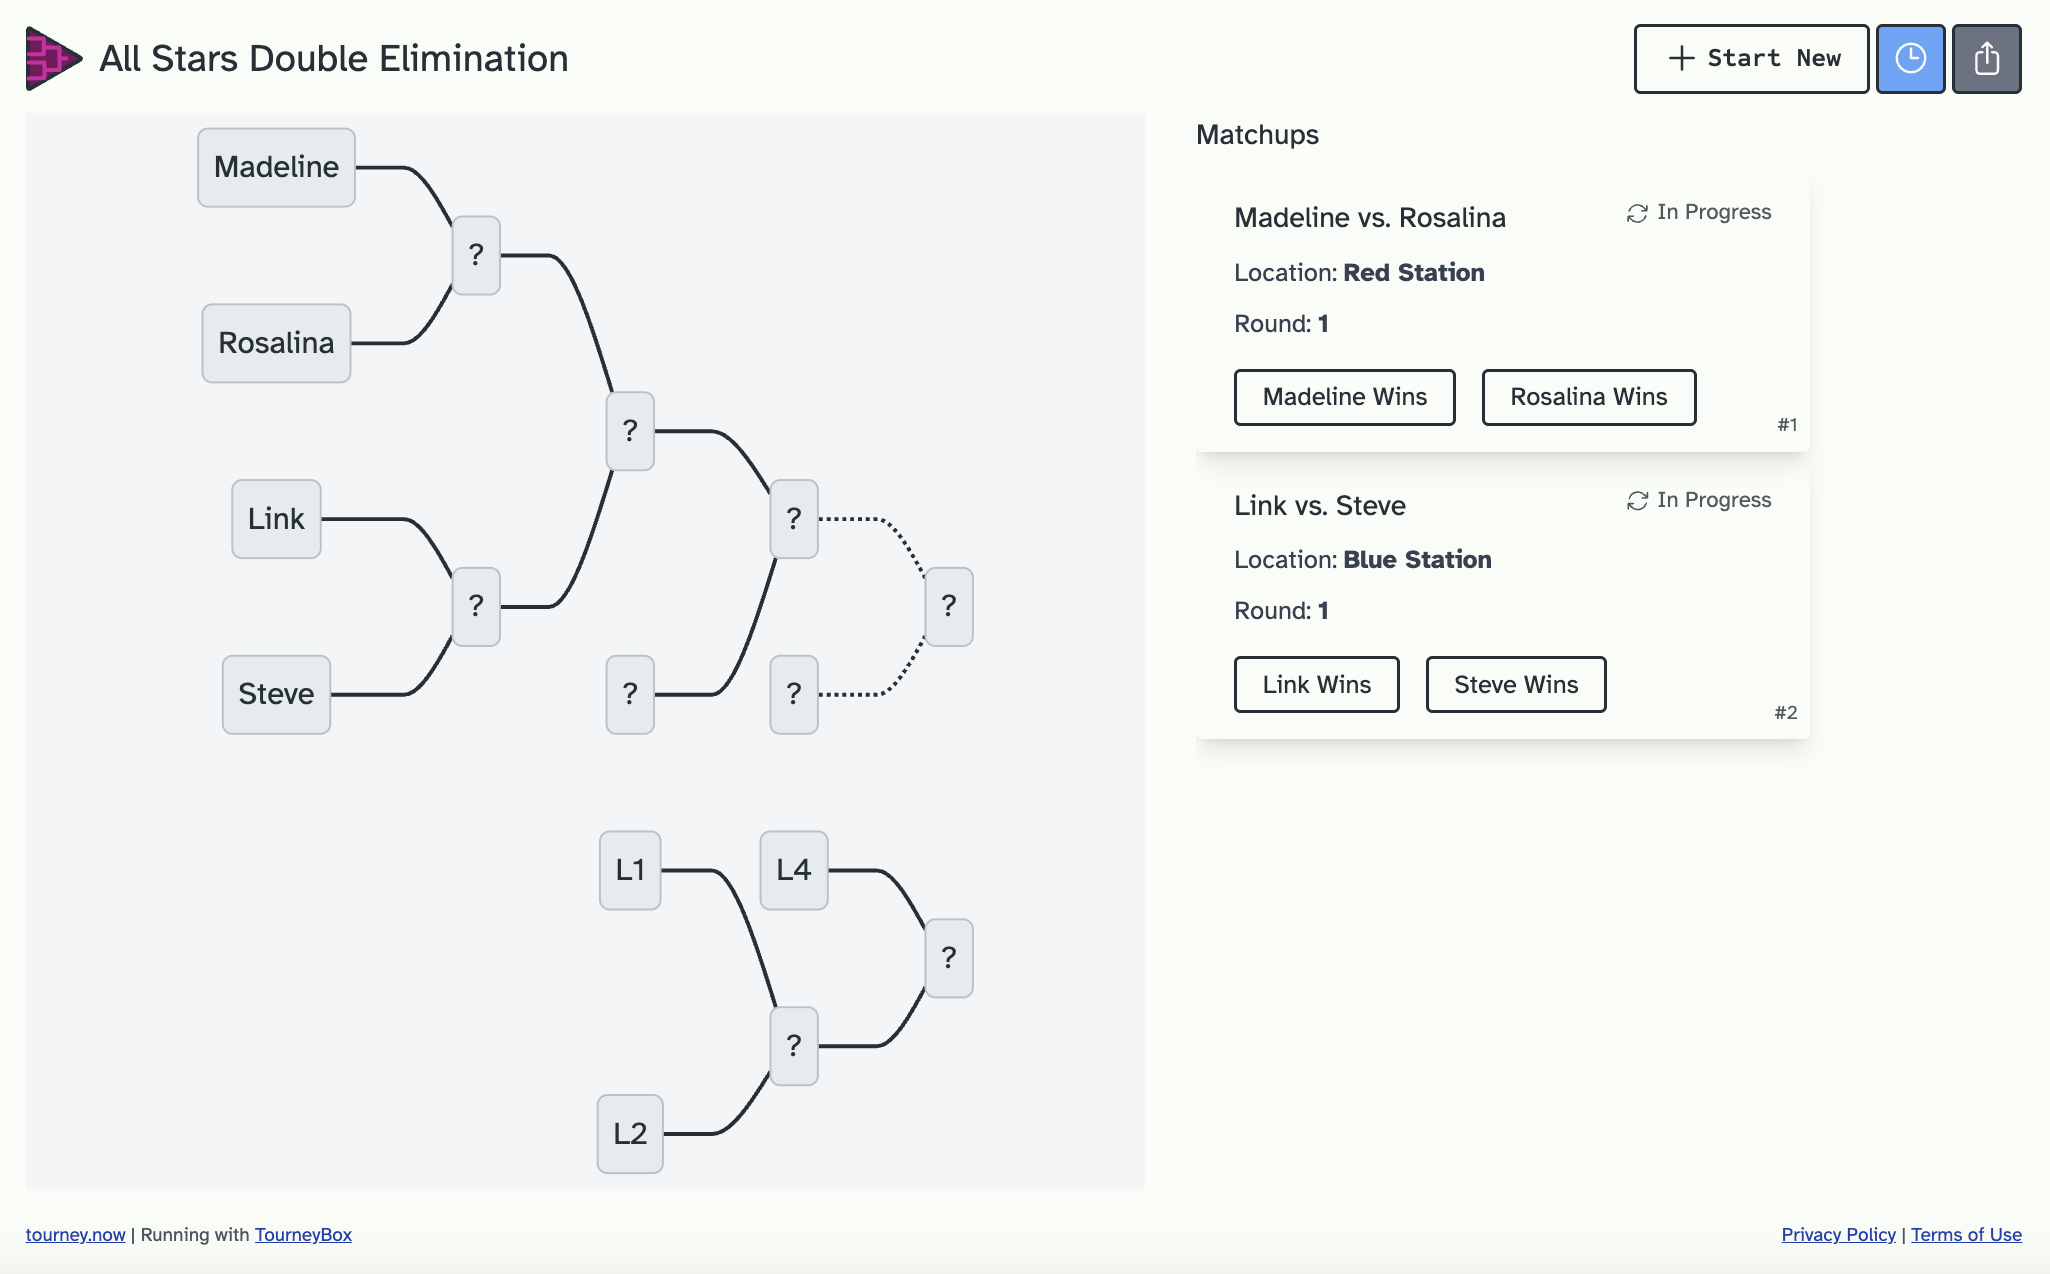The height and width of the screenshot is (1274, 2050).
Task: Click the L4 losers bracket node
Action: [793, 870]
